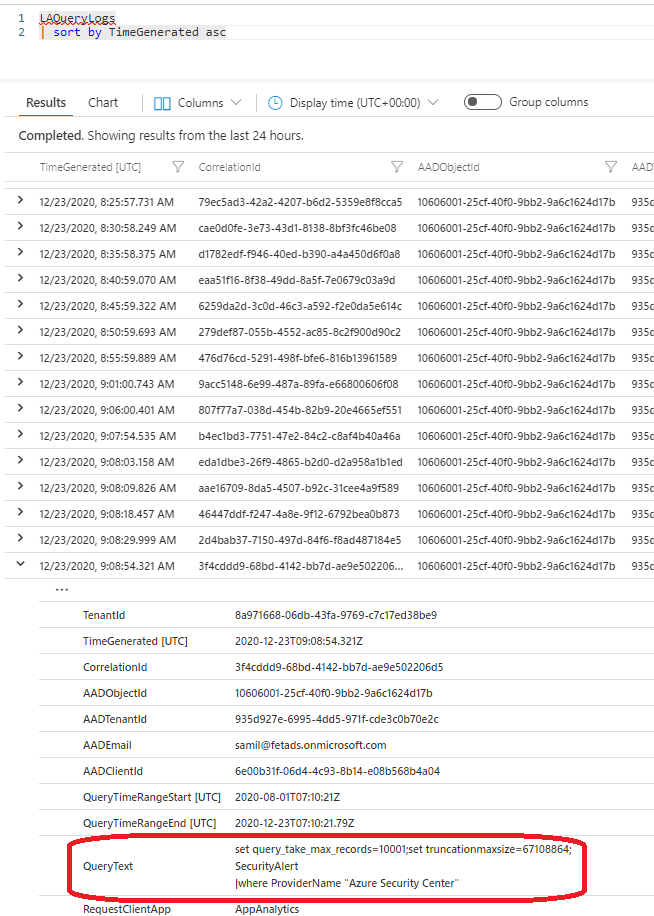Click the CorrelationId column filter icon
This screenshot has width=654, height=916.
[397, 166]
